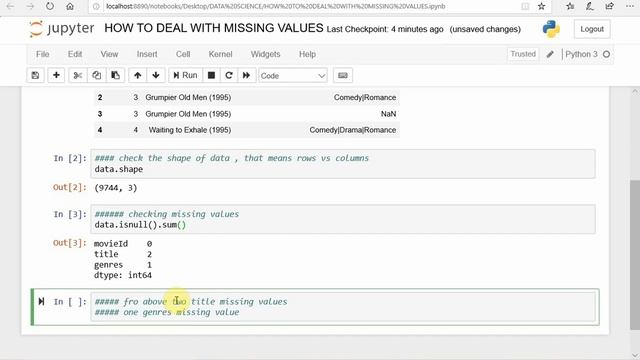Click the In [2]: prompt

(70, 158)
